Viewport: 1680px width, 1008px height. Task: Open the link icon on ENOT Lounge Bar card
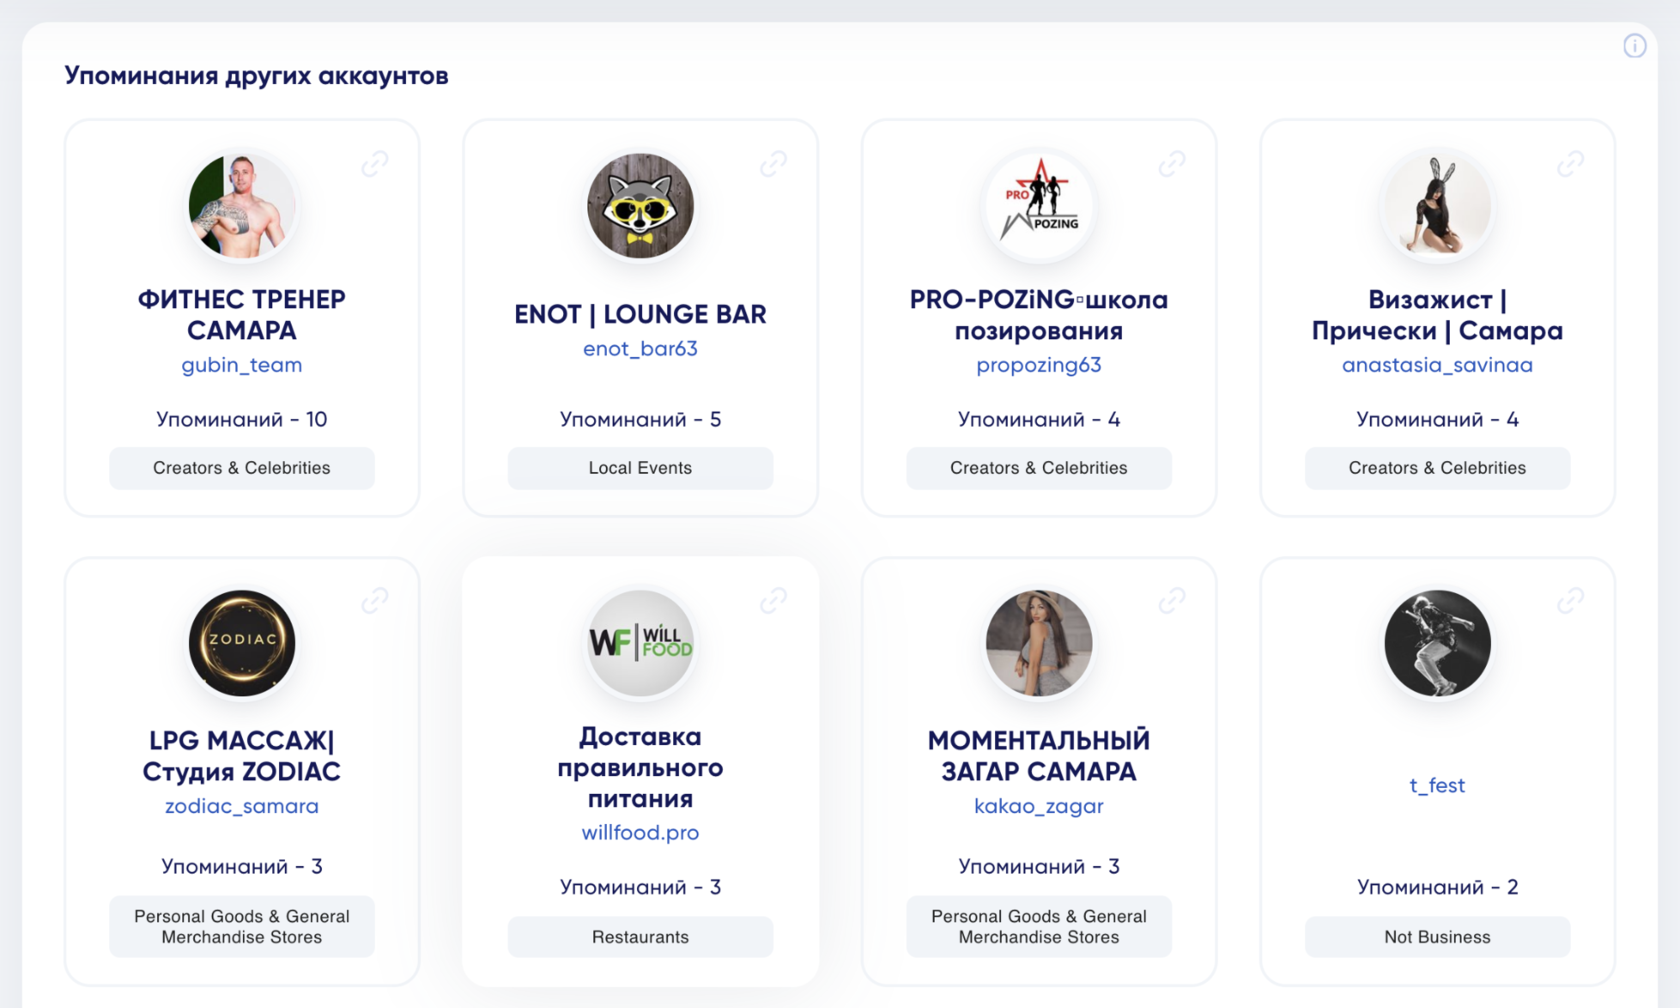point(773,163)
